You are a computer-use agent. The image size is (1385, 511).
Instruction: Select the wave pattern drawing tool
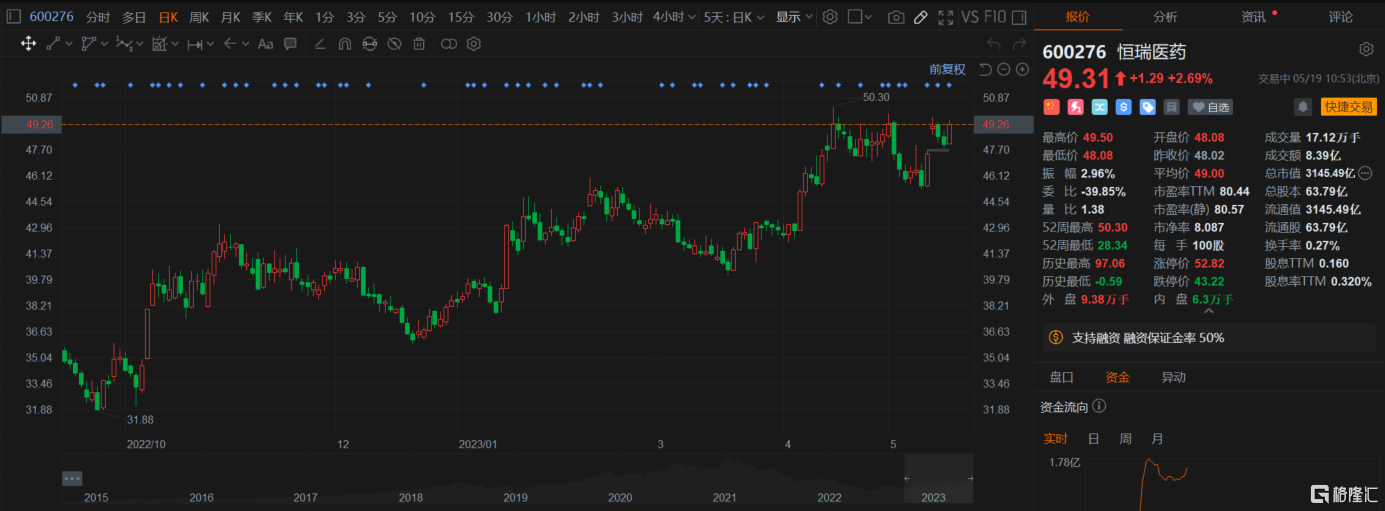coord(123,43)
